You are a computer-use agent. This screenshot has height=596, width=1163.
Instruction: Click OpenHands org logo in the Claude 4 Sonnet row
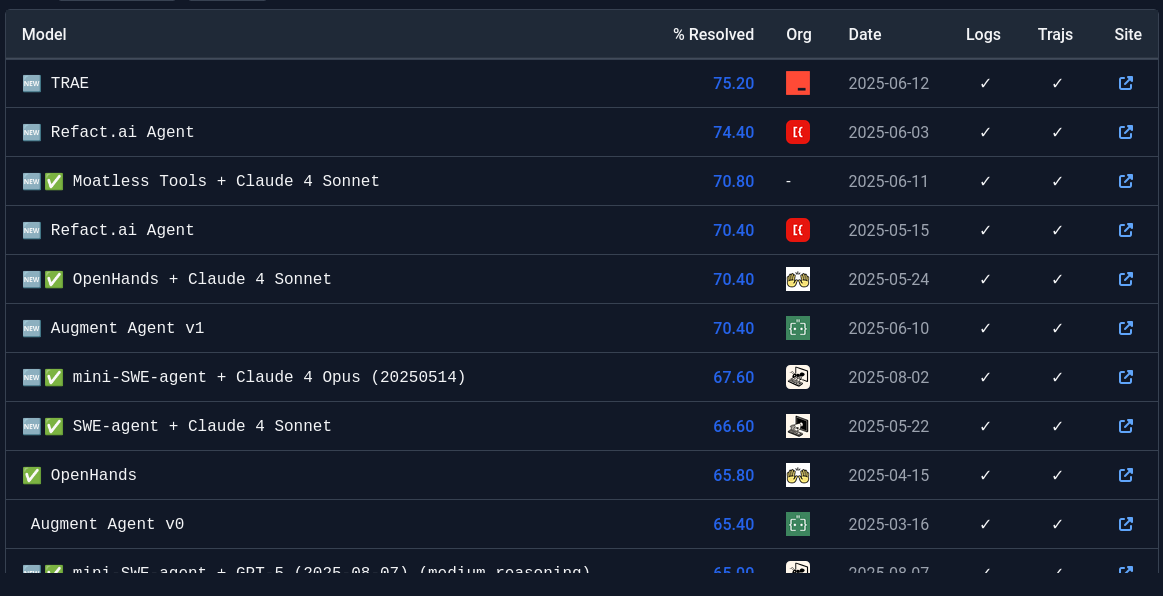(x=798, y=279)
